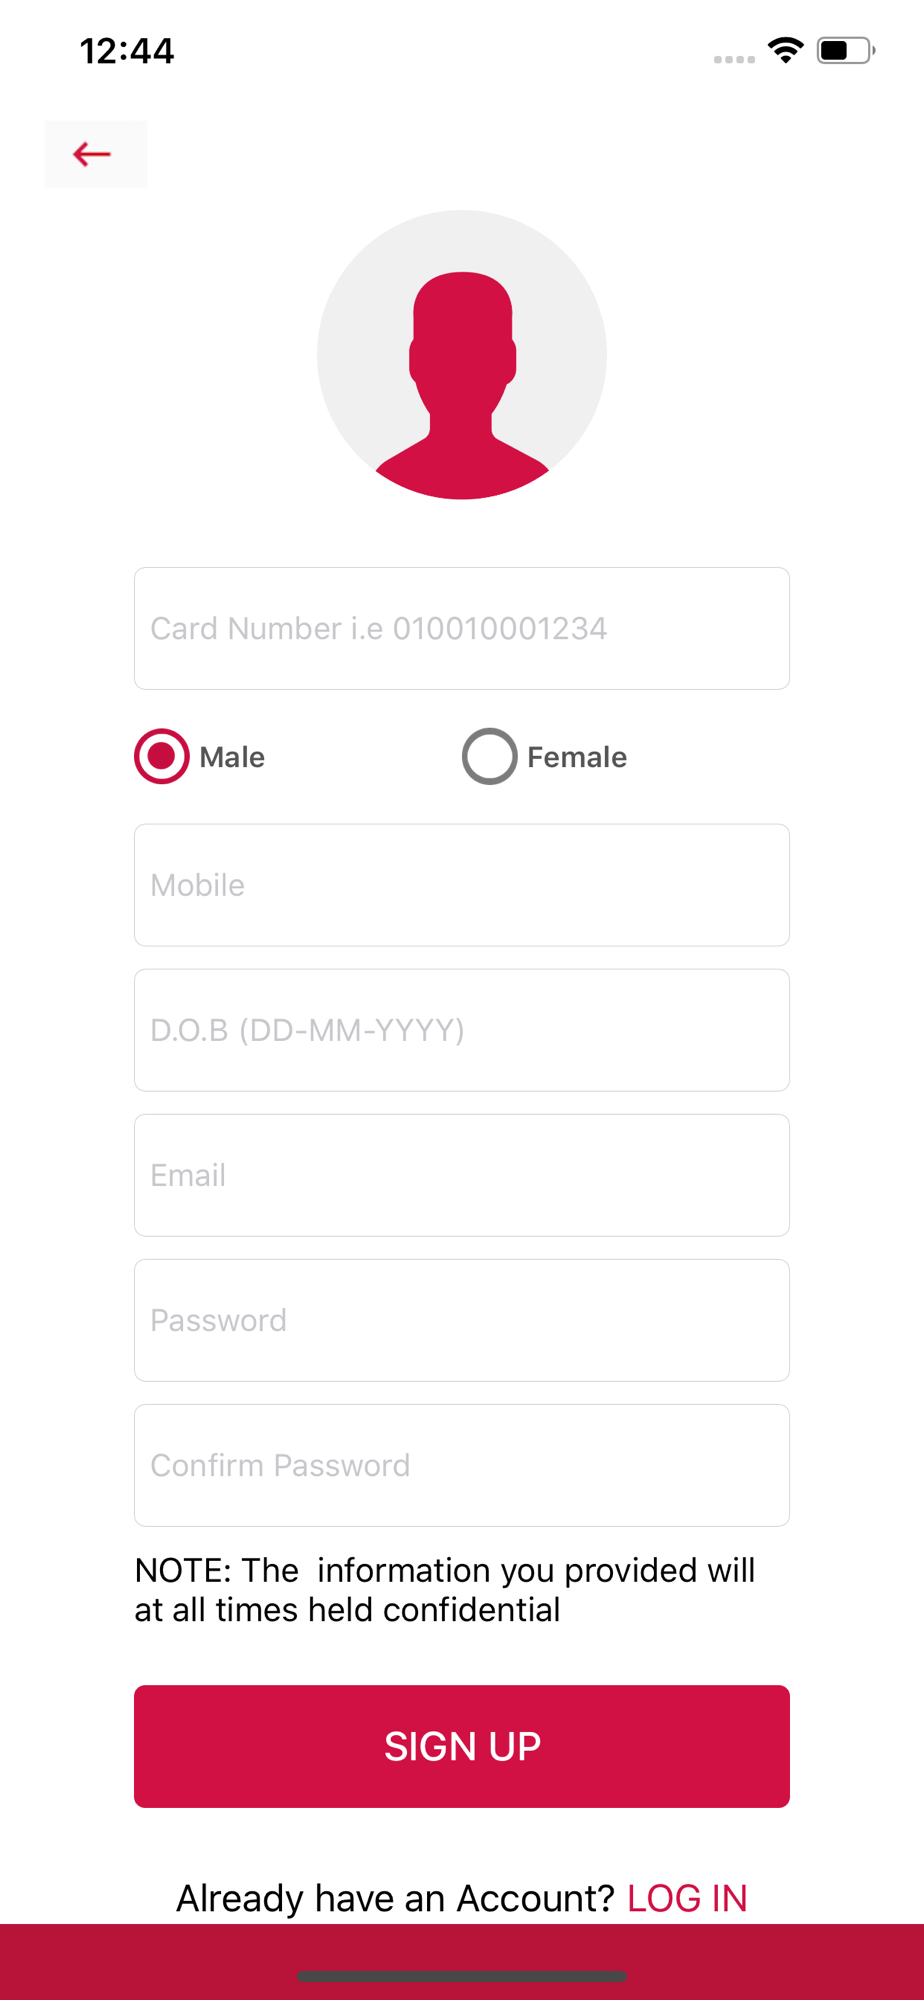Tap the SIGN UP button
The height and width of the screenshot is (2000, 924).
(x=462, y=1747)
